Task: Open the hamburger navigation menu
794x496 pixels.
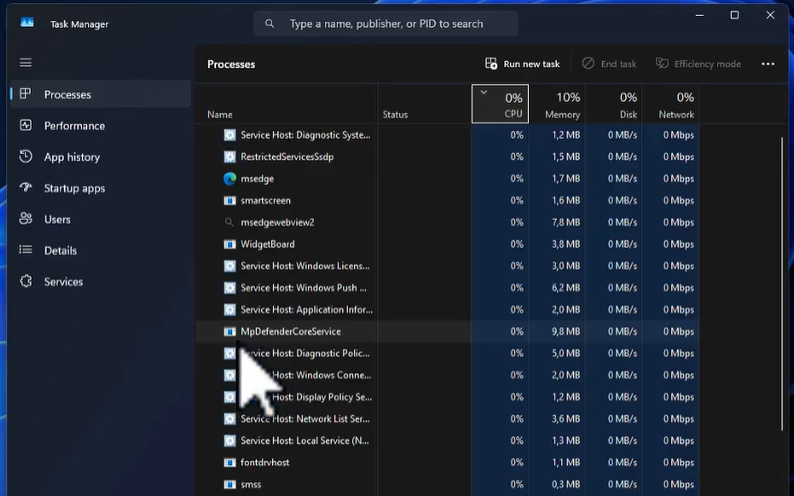Action: pyautogui.click(x=25, y=63)
